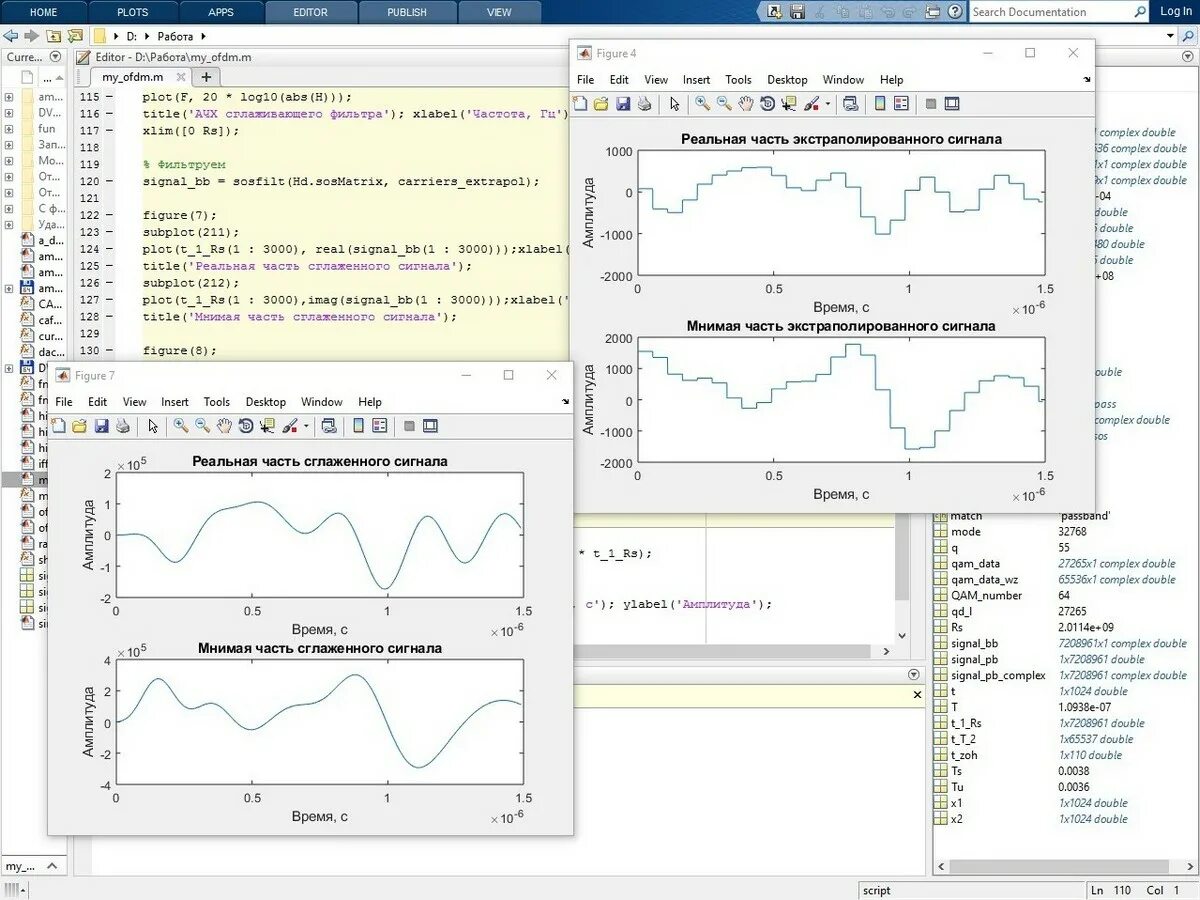Image resolution: width=1200 pixels, height=900 pixels.
Task: Click Link Plot icon in Figure 4
Action: coord(850,103)
